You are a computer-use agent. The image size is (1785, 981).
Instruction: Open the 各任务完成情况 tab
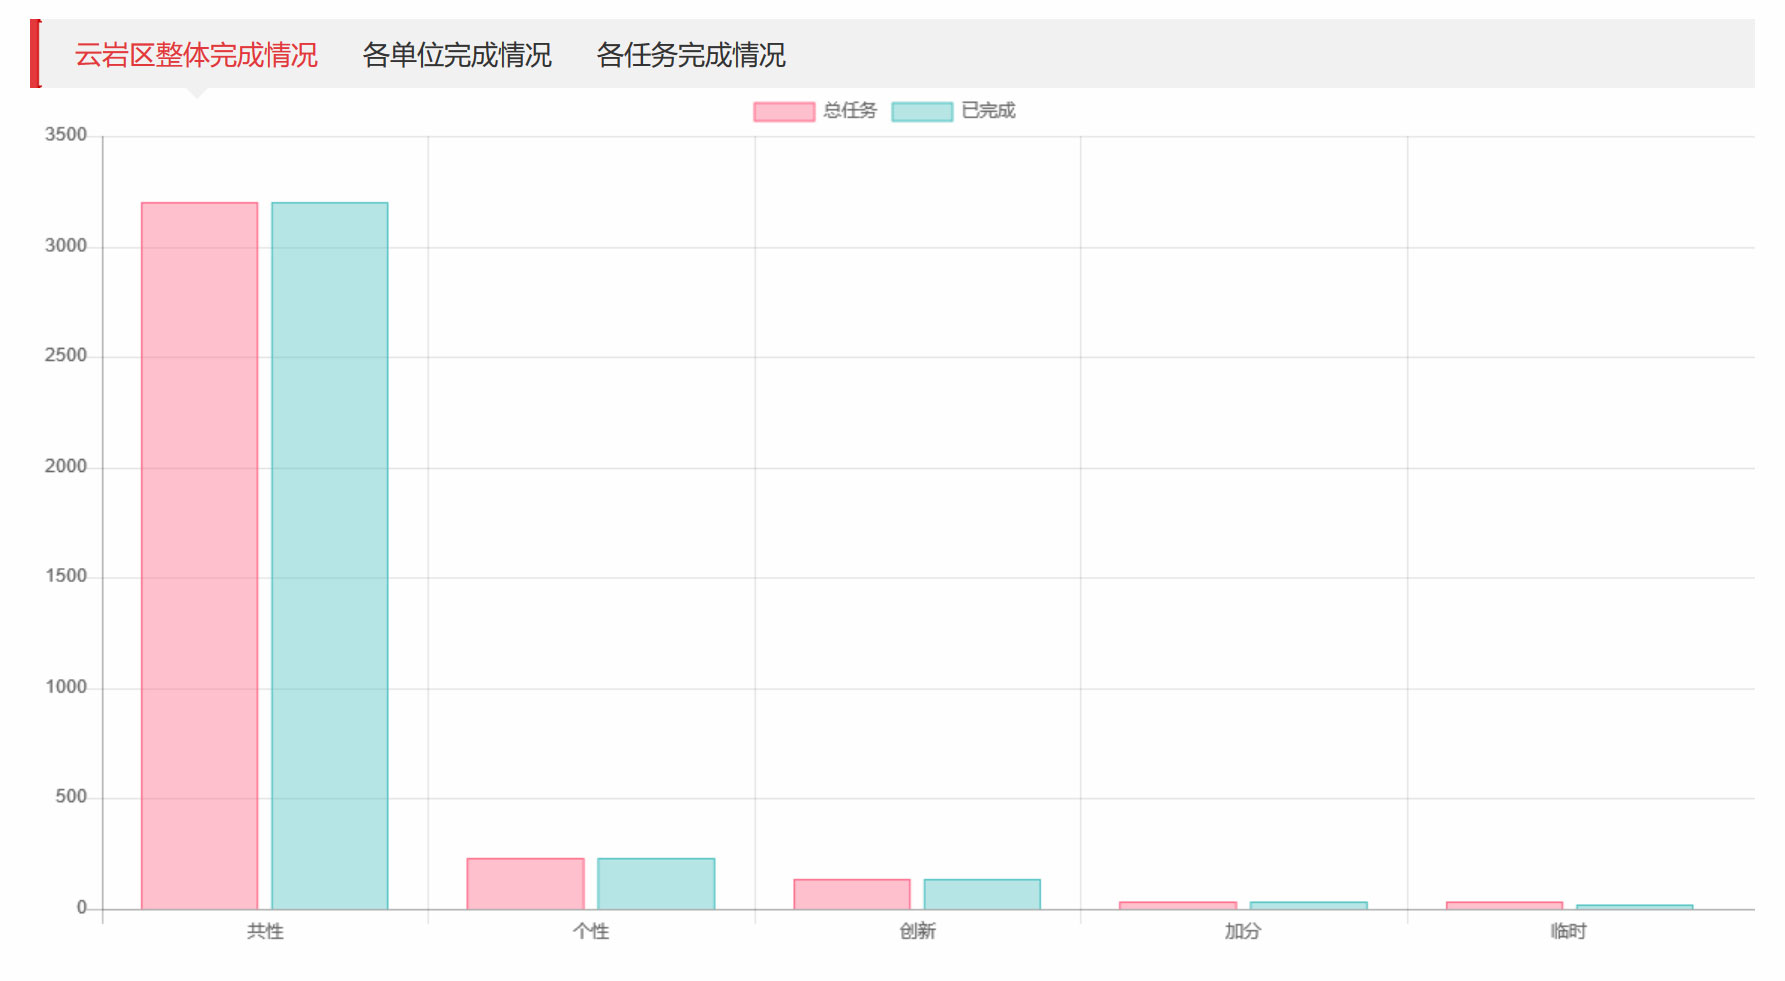click(691, 55)
